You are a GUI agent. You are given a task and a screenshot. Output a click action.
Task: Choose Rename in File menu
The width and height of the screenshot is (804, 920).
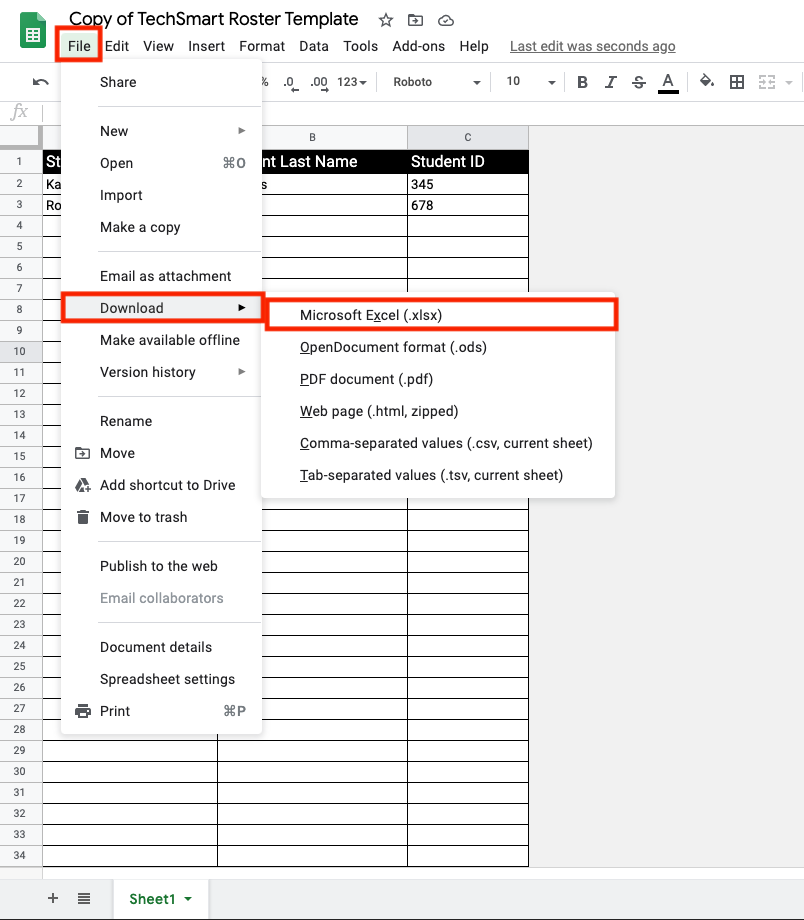[161, 421]
